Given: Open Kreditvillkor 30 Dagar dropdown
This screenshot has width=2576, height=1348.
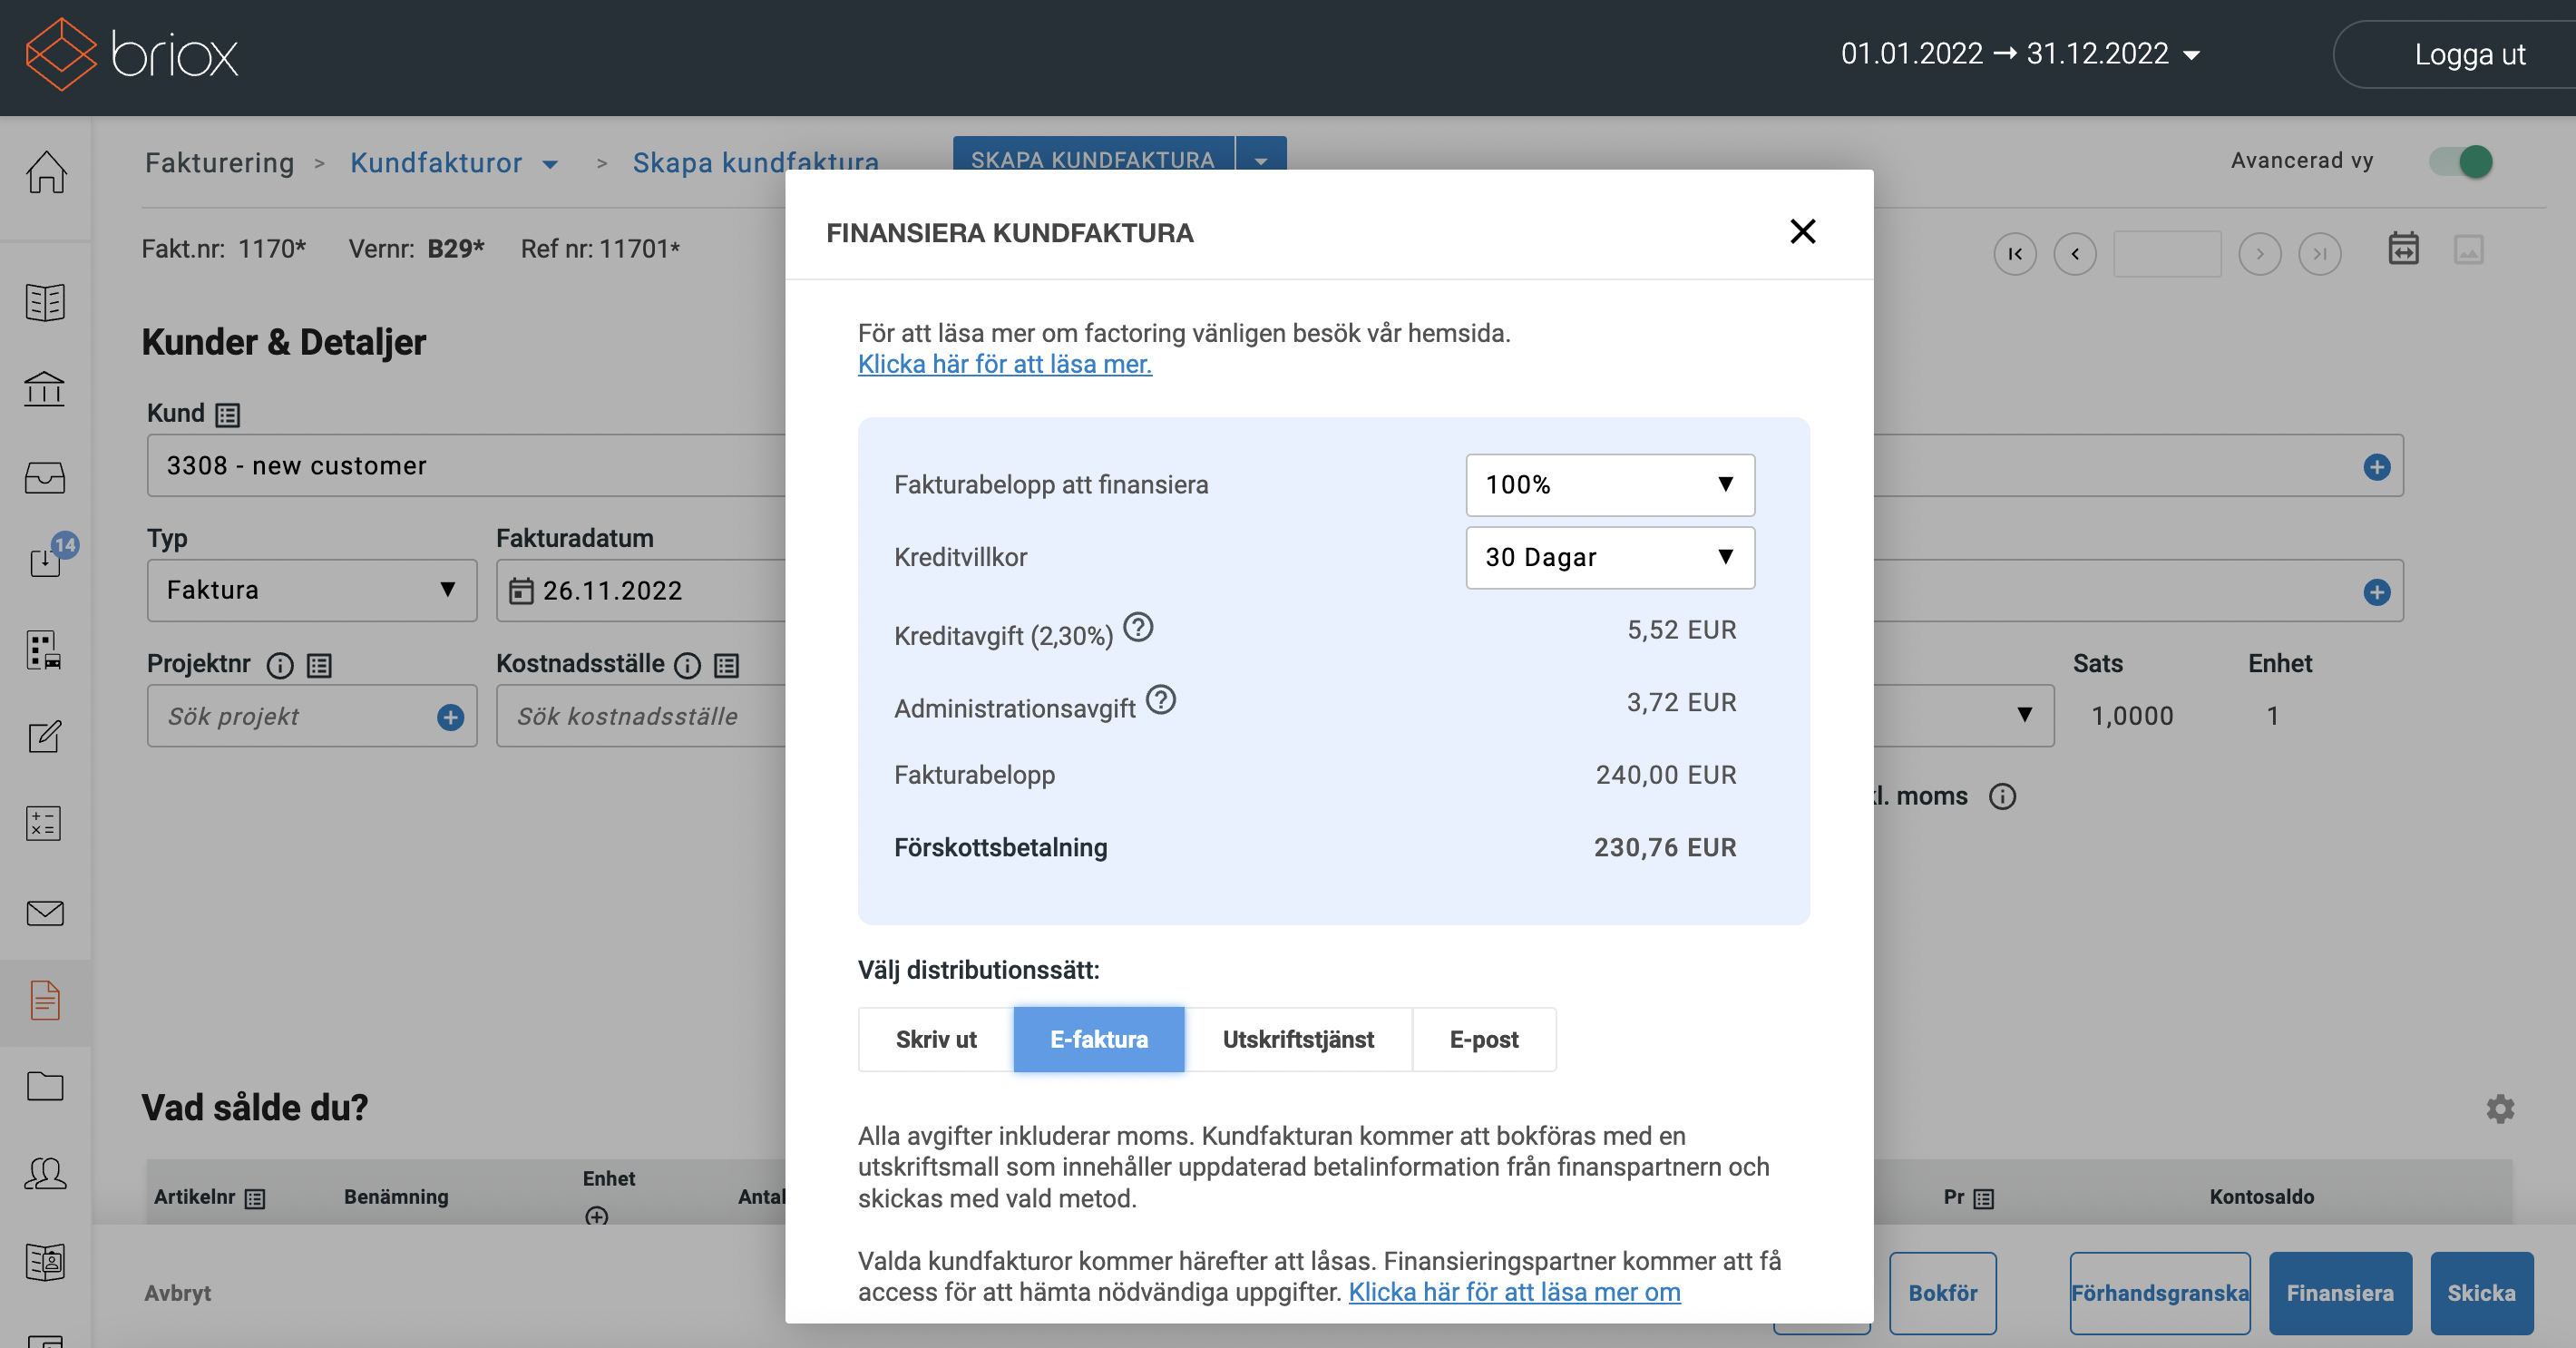Looking at the screenshot, I should (1609, 557).
